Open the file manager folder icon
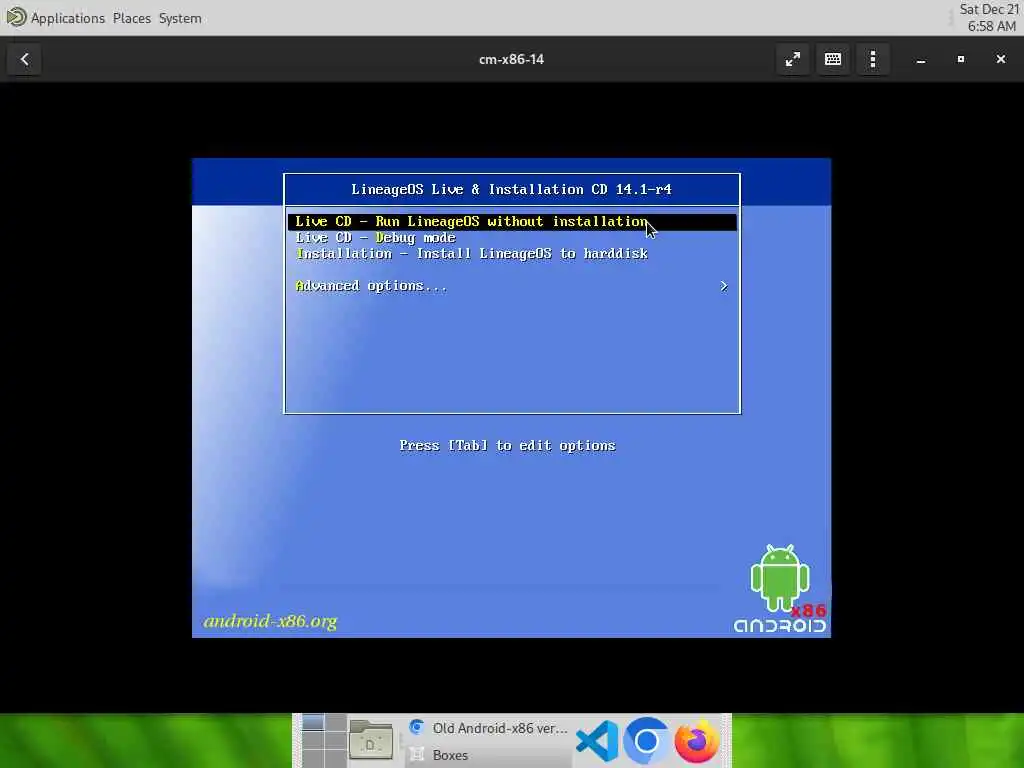 click(x=370, y=741)
